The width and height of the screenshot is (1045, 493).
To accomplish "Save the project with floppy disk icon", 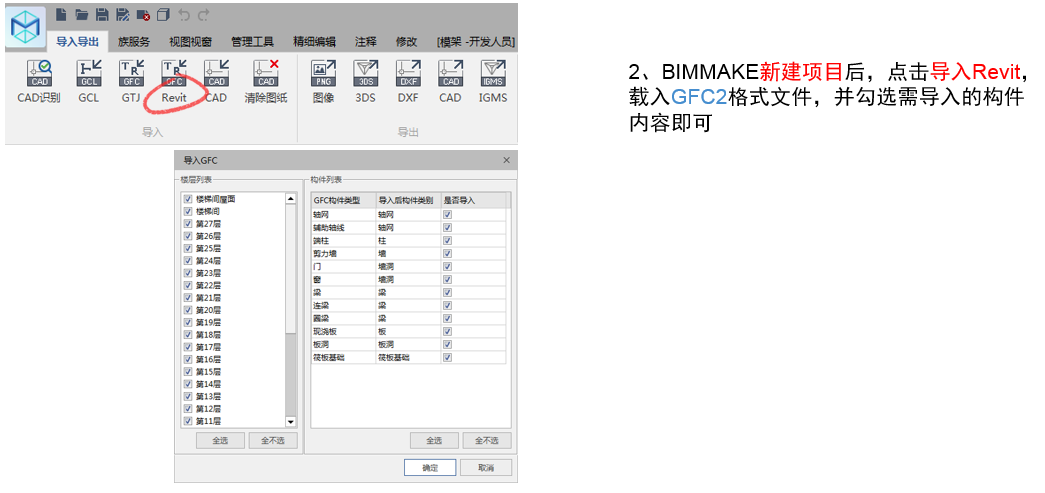I will [102, 14].
